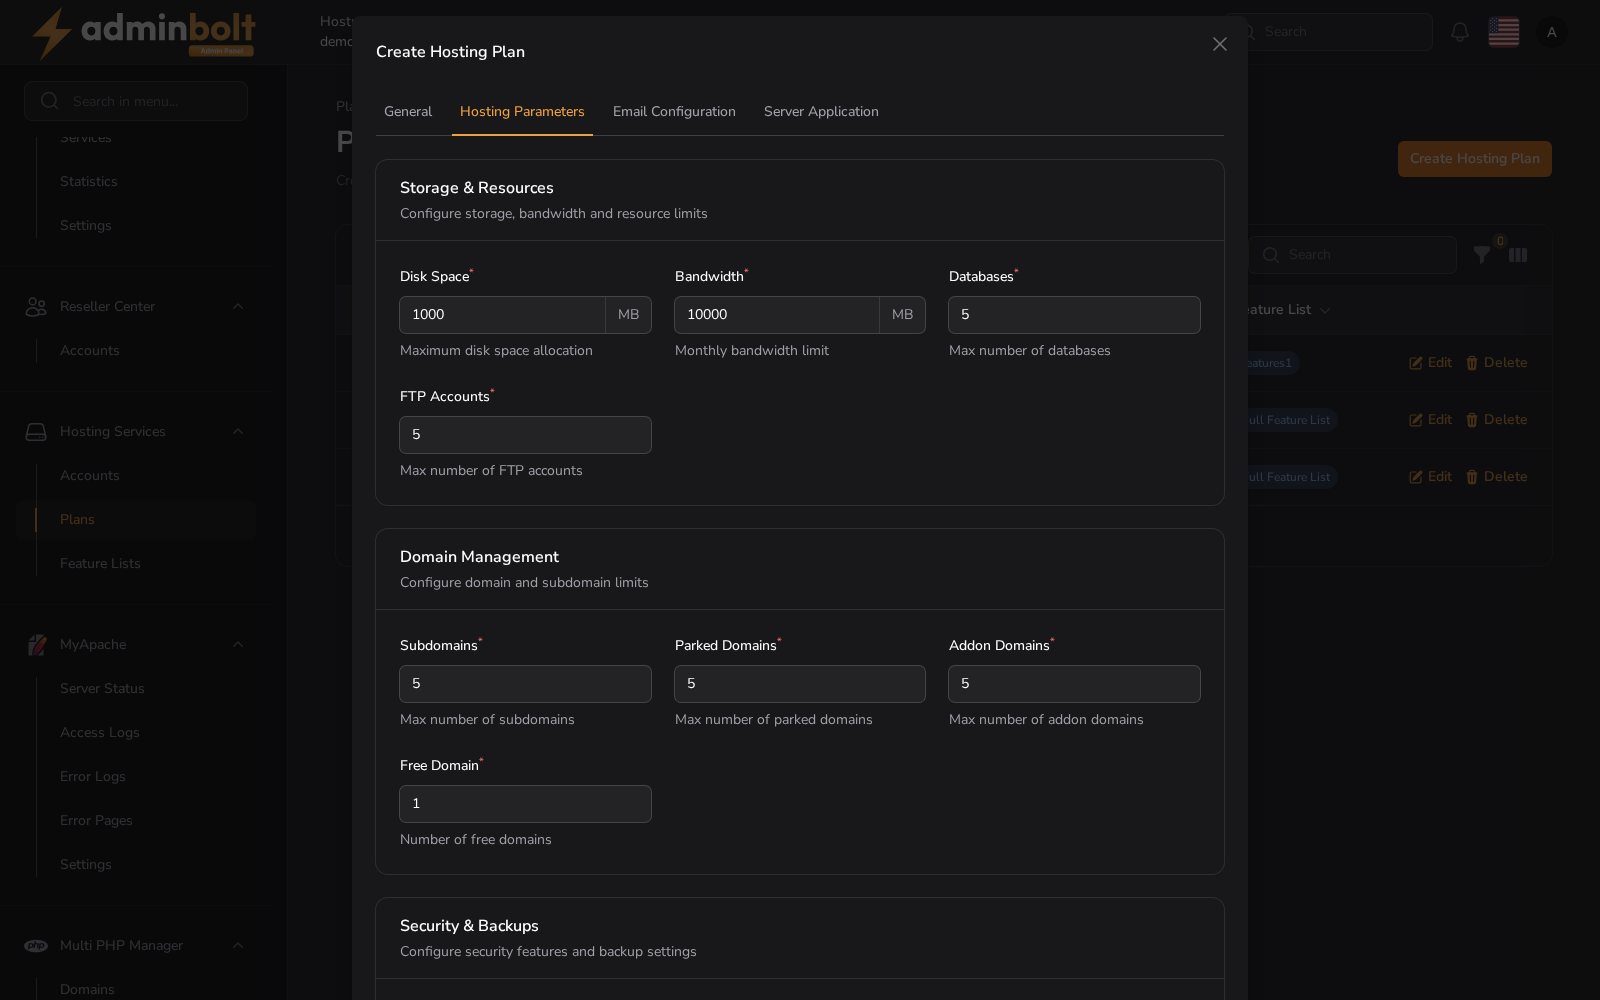This screenshot has width=1600, height=1000.
Task: Click Edit in the third plan row
Action: point(1430,477)
